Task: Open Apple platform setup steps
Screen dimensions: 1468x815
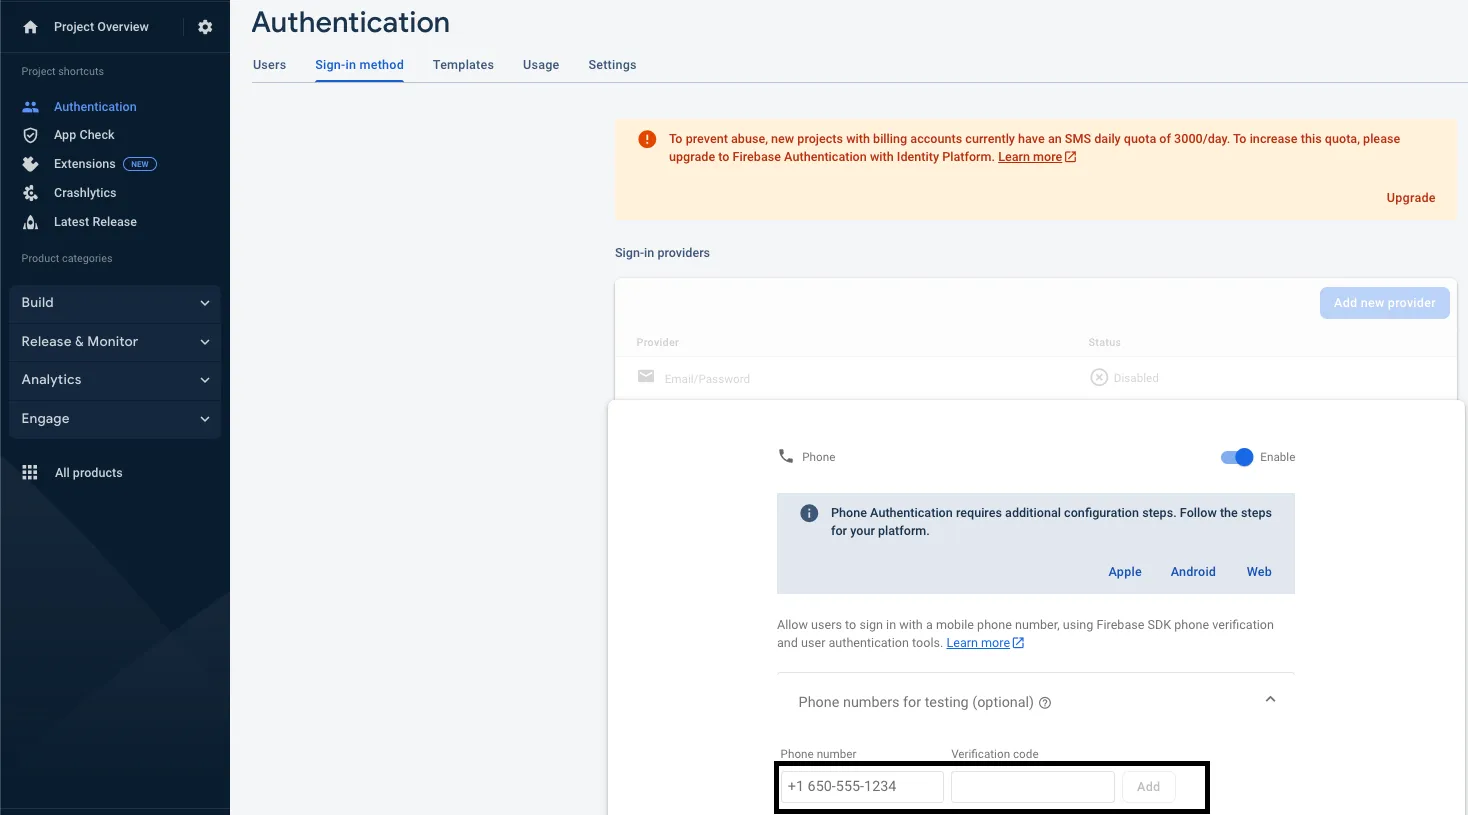Action: (1125, 572)
